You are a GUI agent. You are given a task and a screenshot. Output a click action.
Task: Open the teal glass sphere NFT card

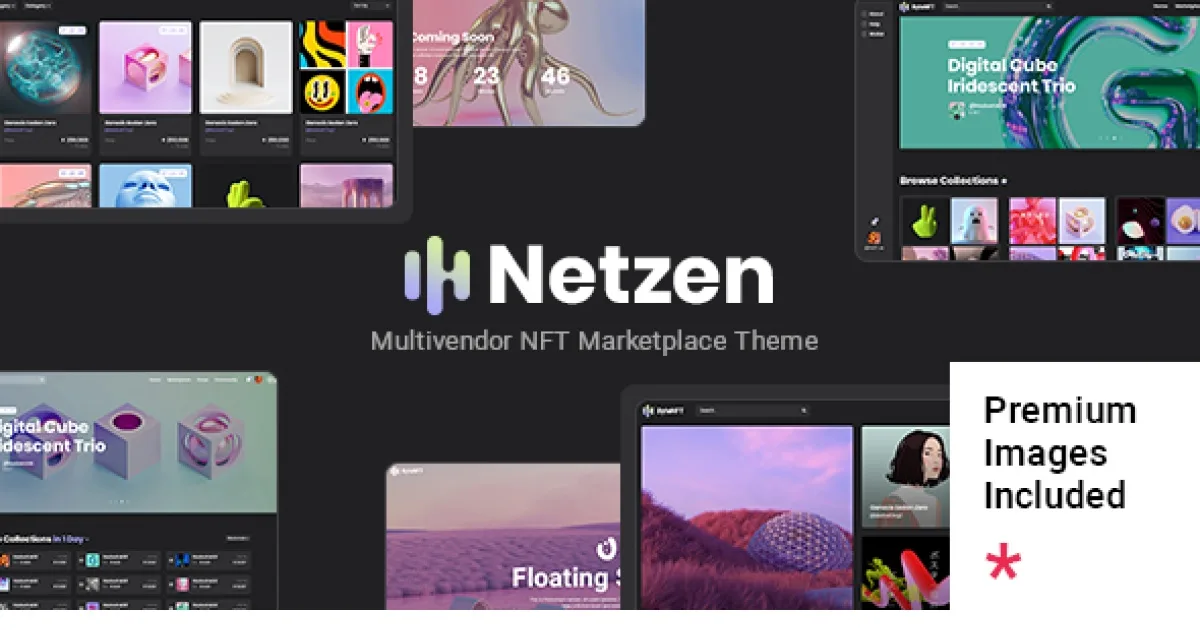point(45,87)
